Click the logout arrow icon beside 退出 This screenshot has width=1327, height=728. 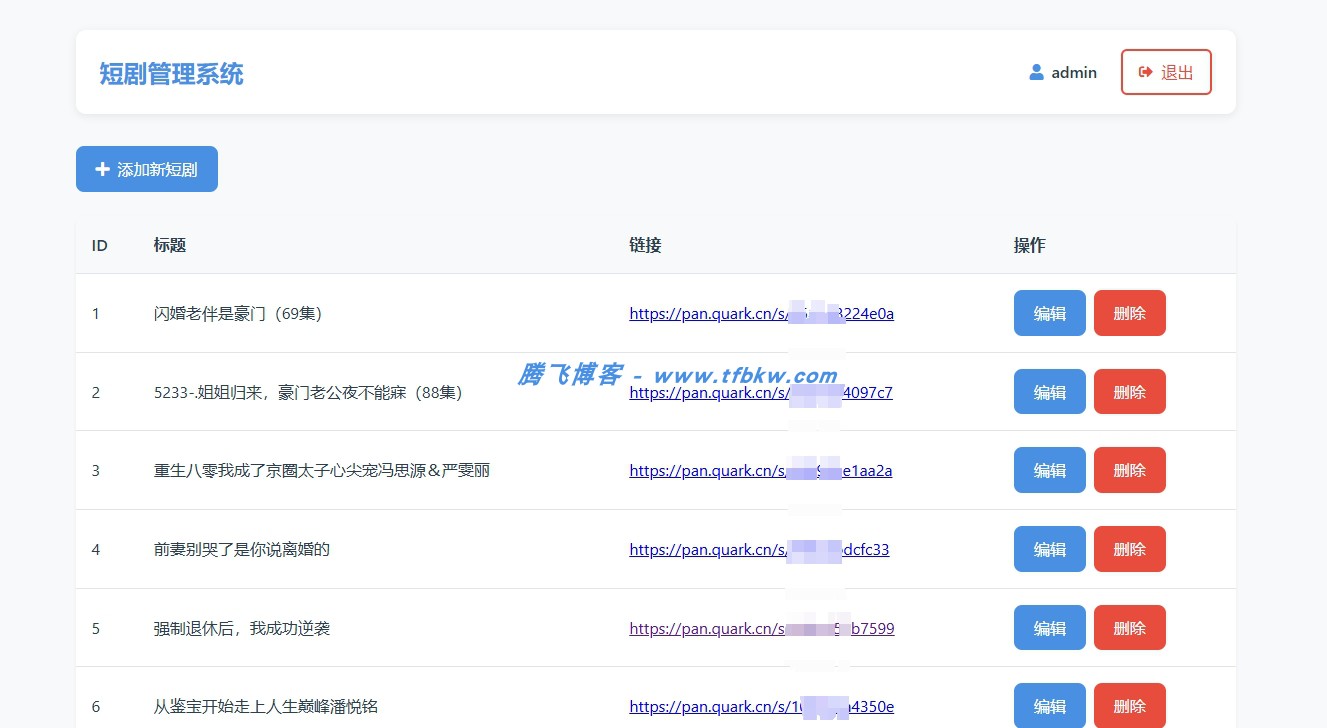click(x=1145, y=72)
